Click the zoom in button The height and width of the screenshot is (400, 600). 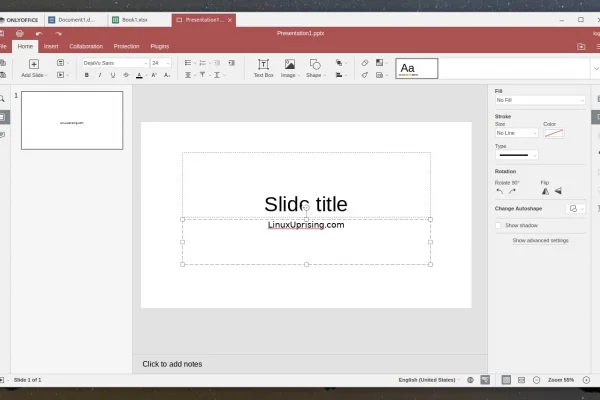pos(586,380)
